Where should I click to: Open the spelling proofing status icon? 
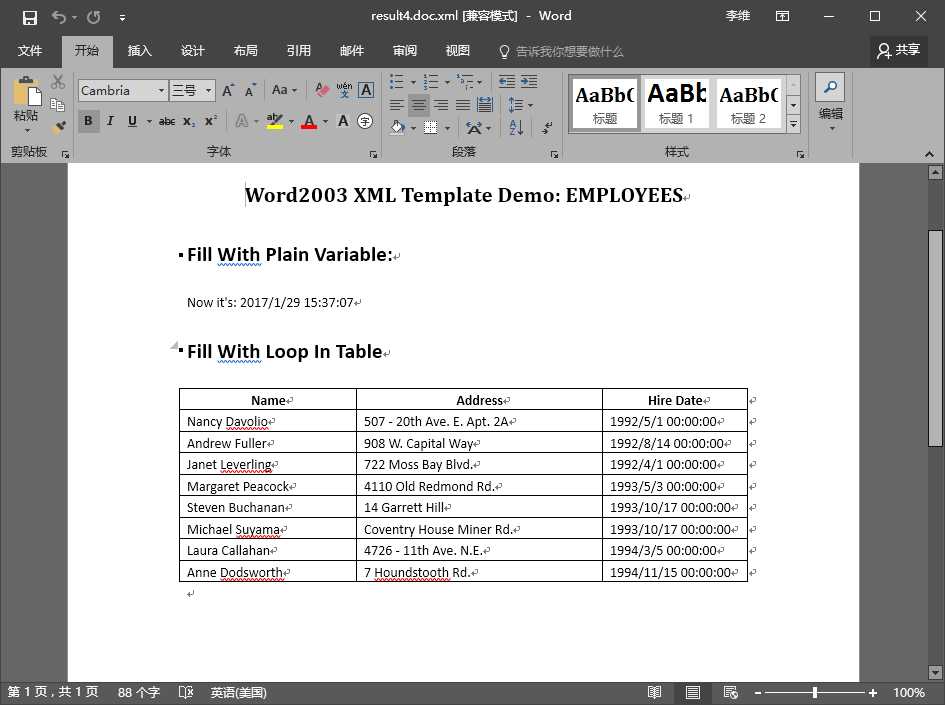coord(186,692)
